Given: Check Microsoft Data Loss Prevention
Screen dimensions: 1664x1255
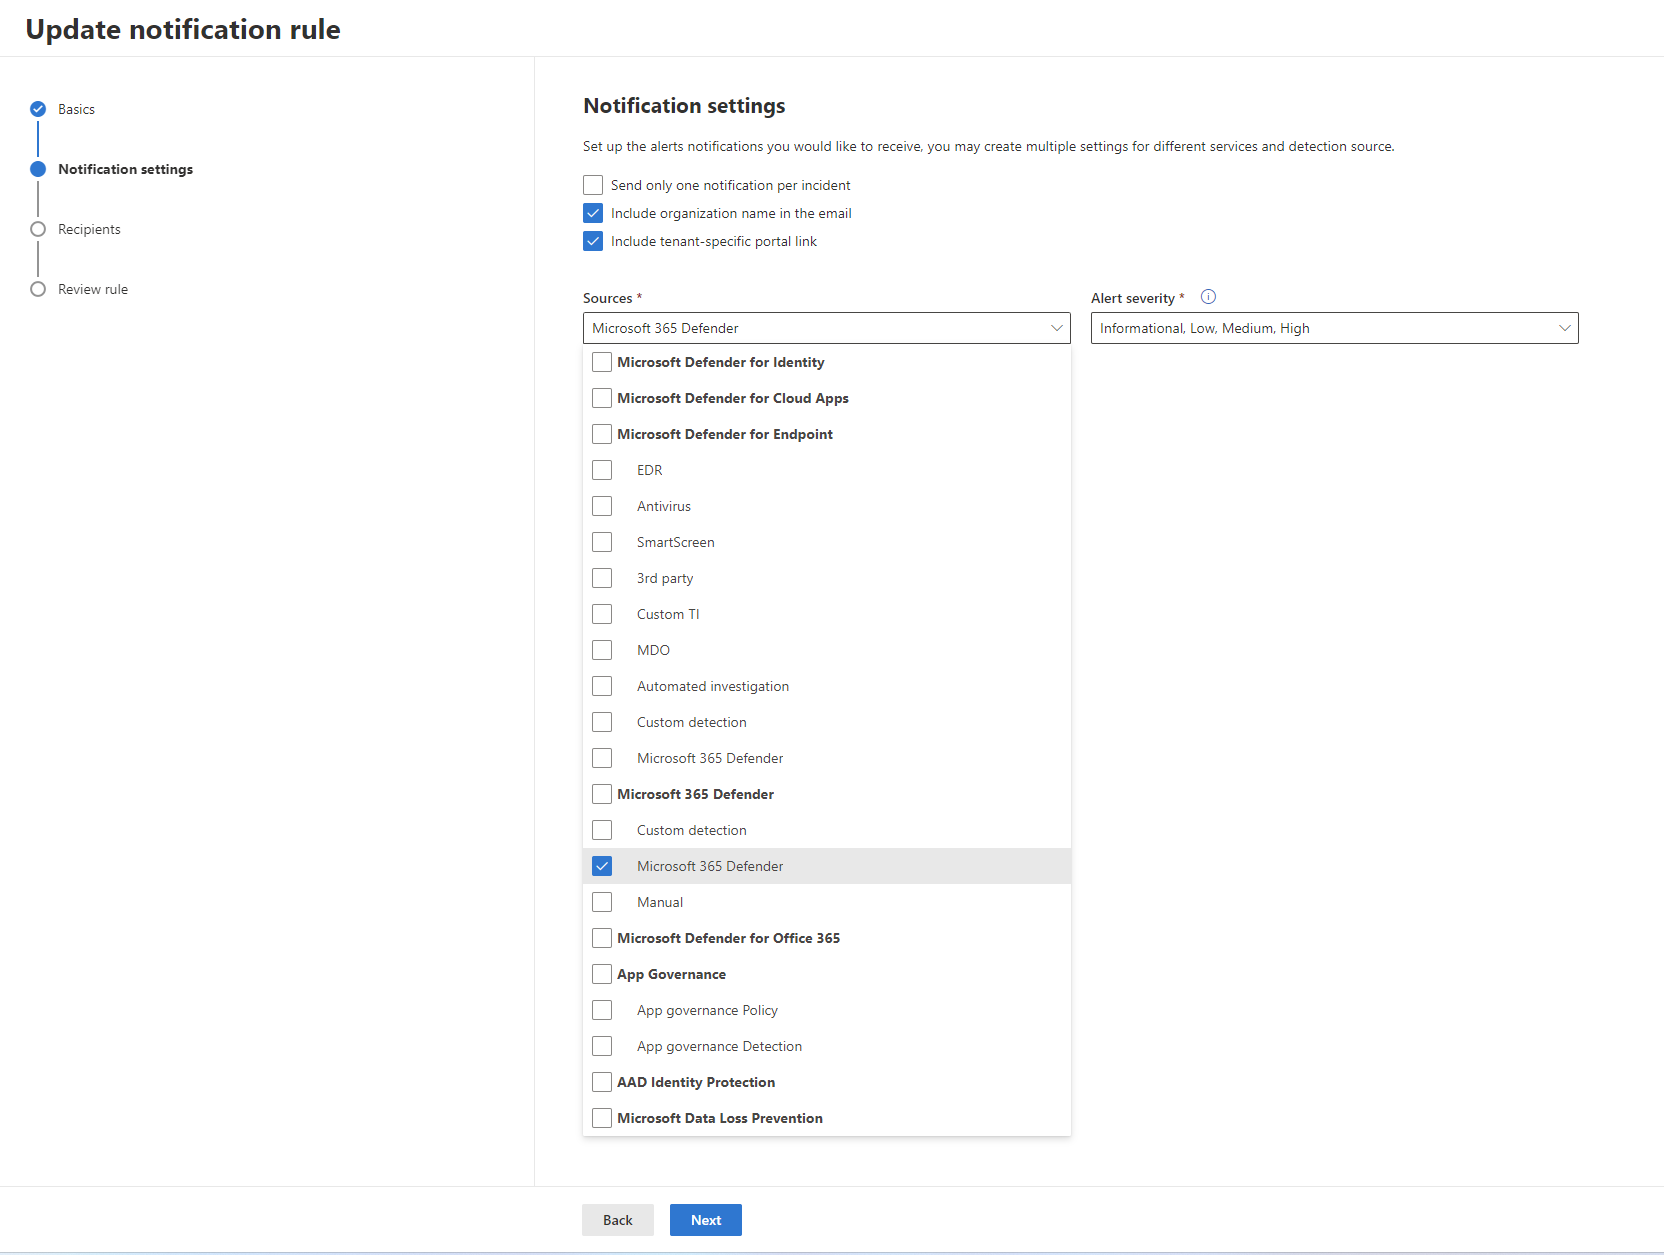Looking at the screenshot, I should 601,1118.
